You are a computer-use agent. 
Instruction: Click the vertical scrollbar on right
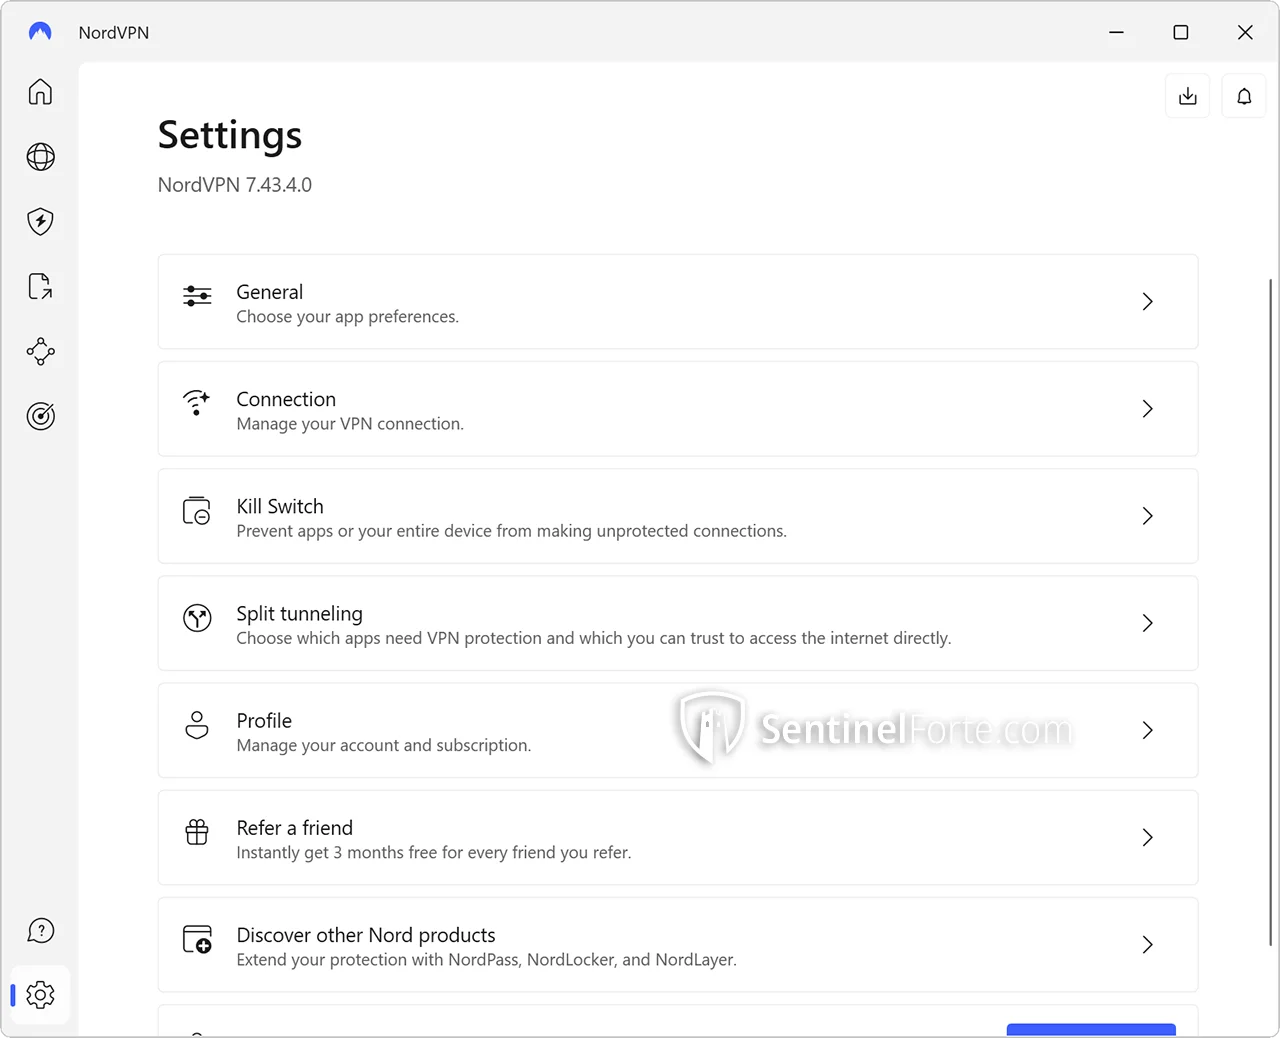pos(1271,612)
